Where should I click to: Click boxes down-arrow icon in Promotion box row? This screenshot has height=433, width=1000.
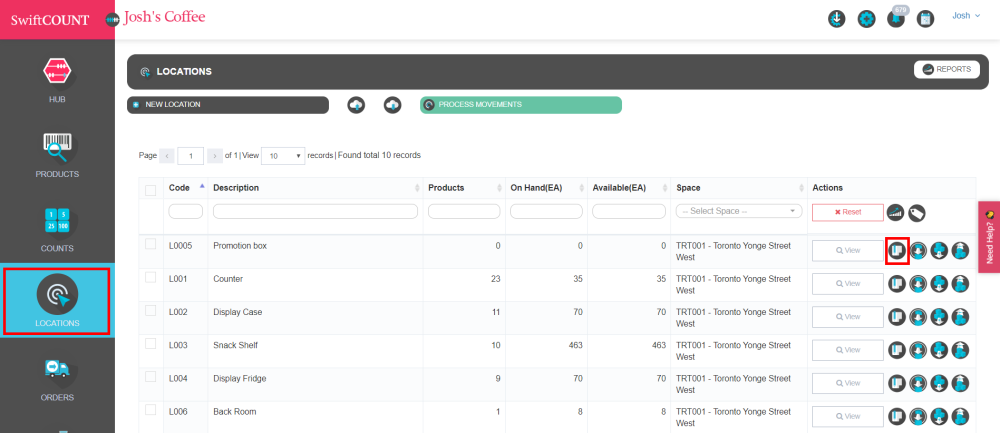point(939,251)
